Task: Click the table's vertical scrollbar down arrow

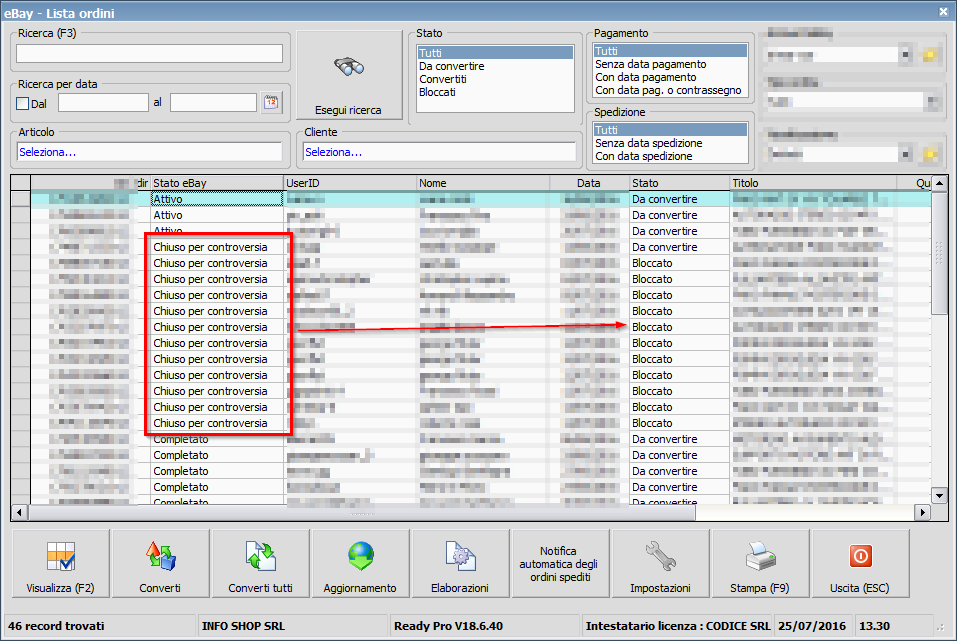Action: pyautogui.click(x=939, y=496)
